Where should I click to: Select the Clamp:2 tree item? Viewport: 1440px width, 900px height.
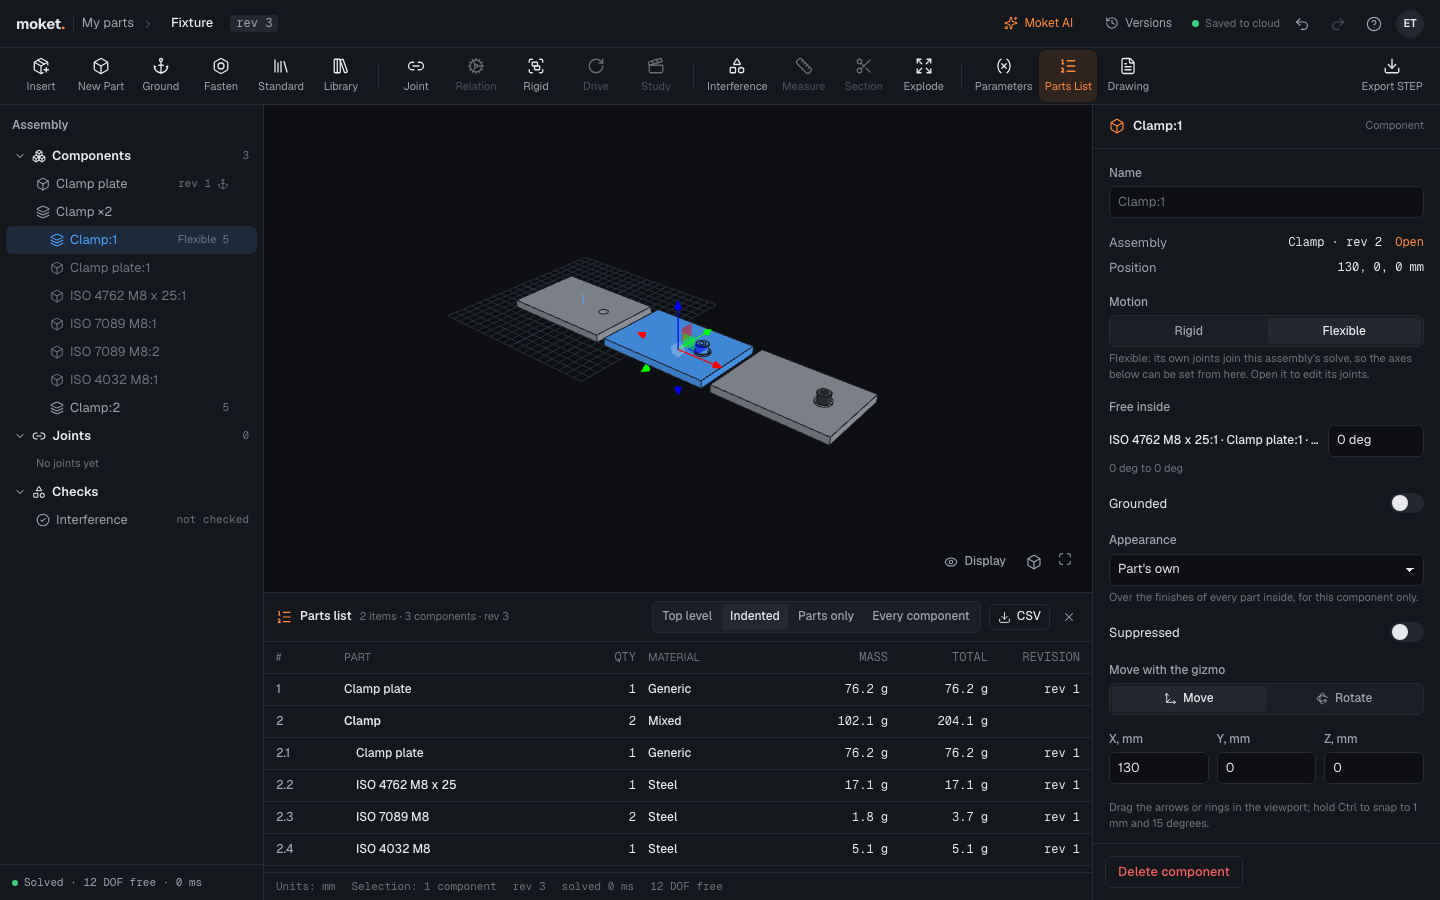131,408
